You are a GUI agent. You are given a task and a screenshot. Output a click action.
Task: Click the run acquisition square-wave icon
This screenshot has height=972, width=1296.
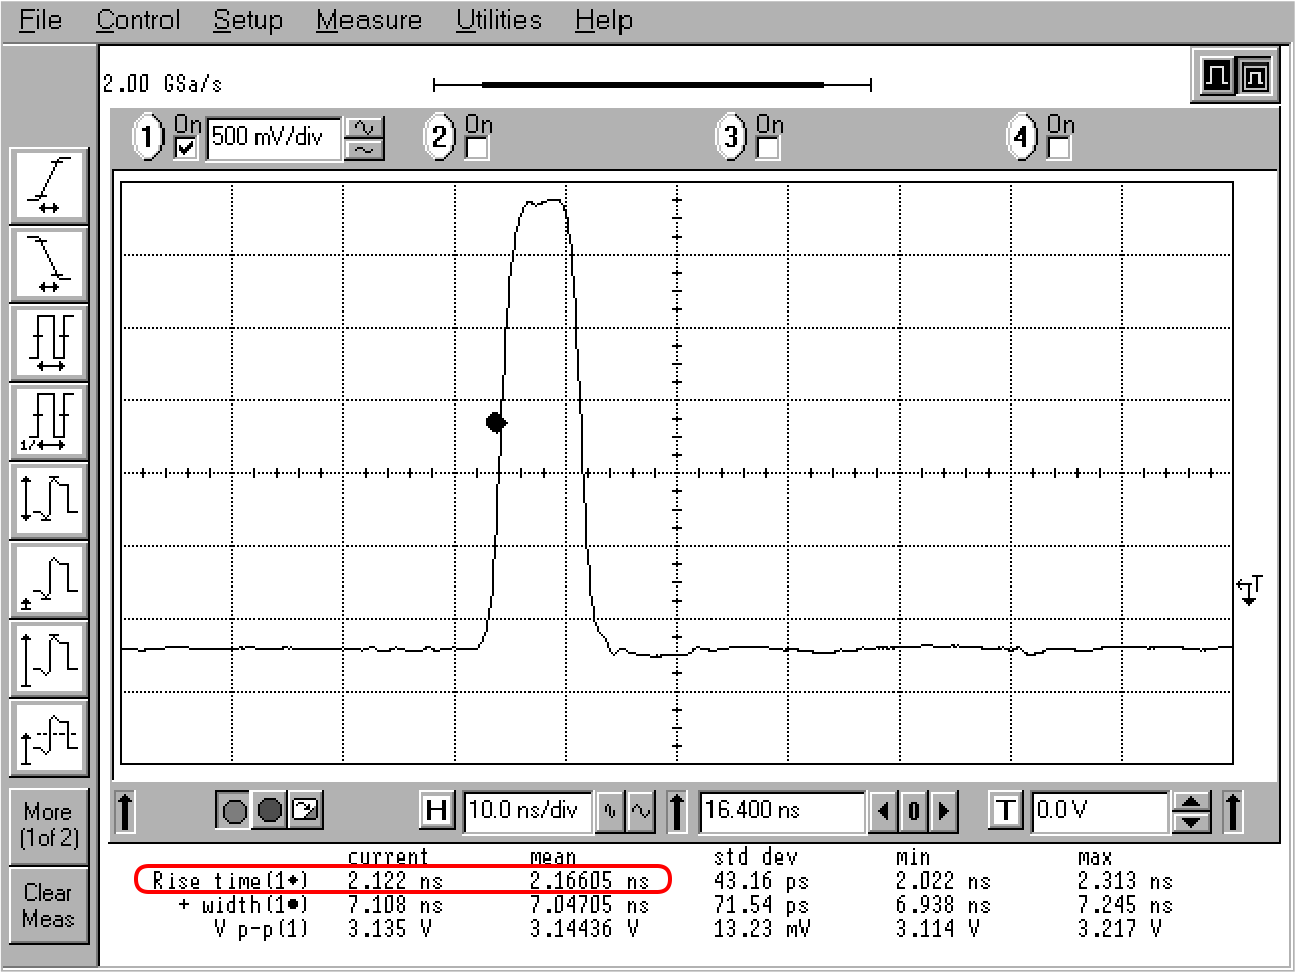pyautogui.click(x=1217, y=76)
